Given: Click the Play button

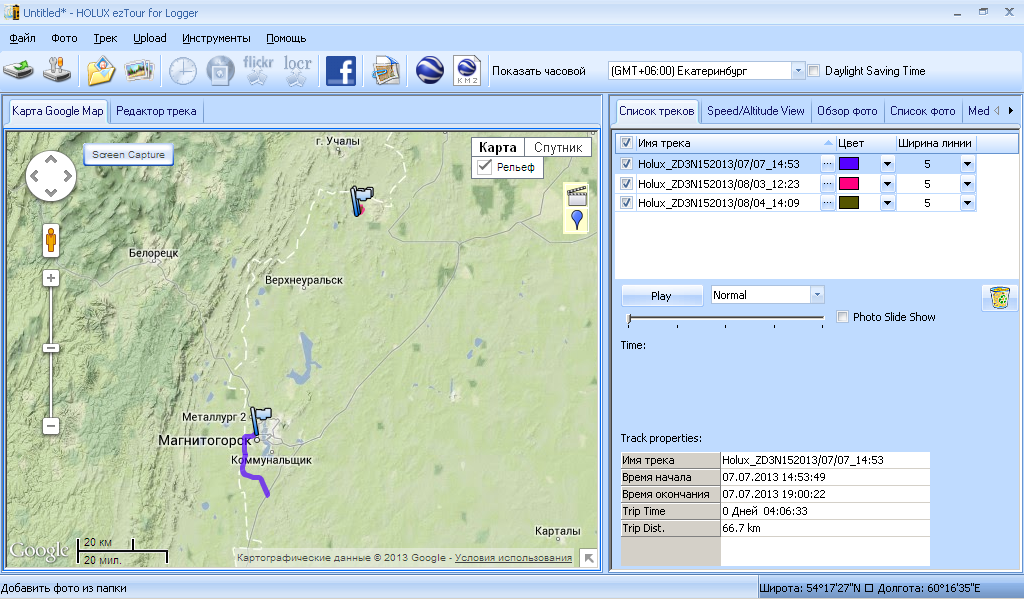Looking at the screenshot, I should pos(662,296).
